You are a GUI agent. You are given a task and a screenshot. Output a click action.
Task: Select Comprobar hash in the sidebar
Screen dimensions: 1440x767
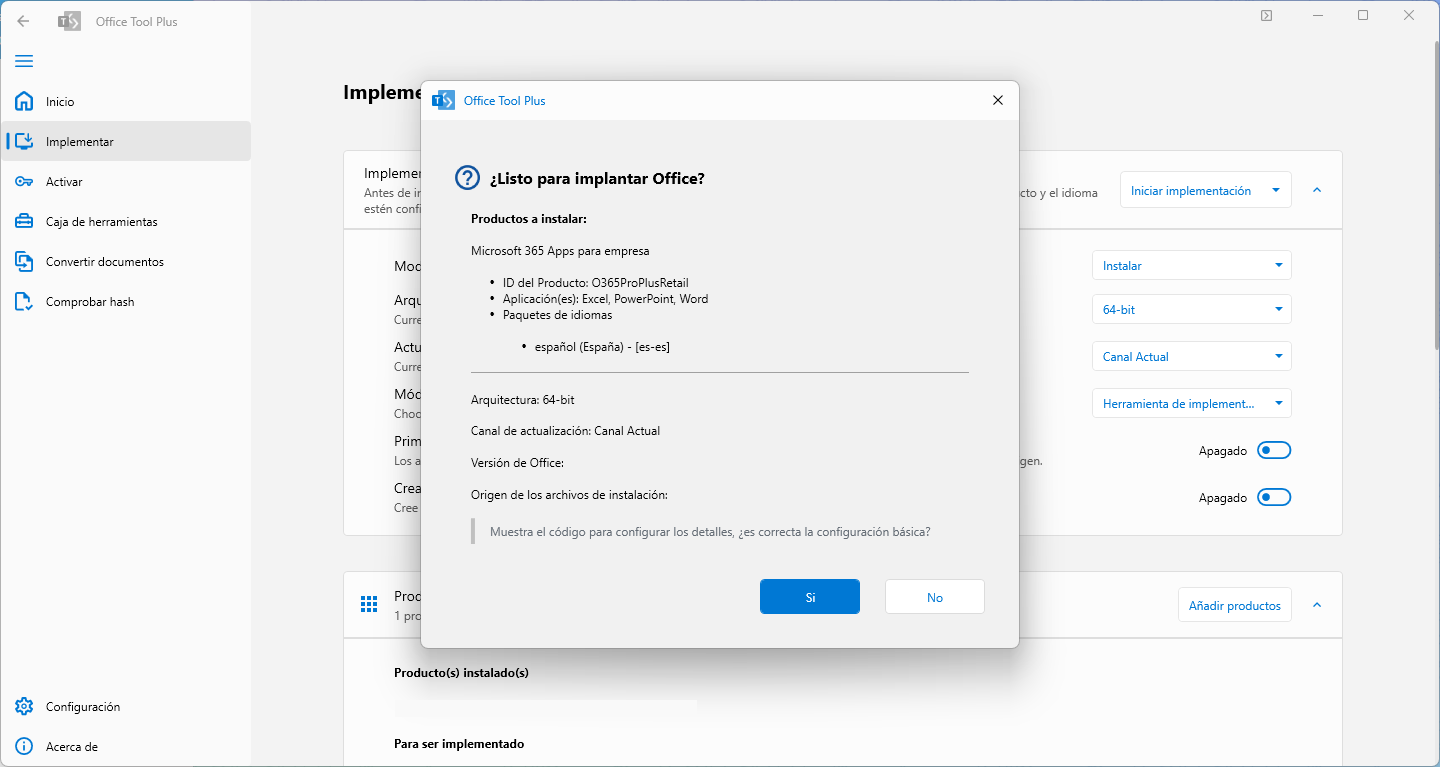coord(126,301)
